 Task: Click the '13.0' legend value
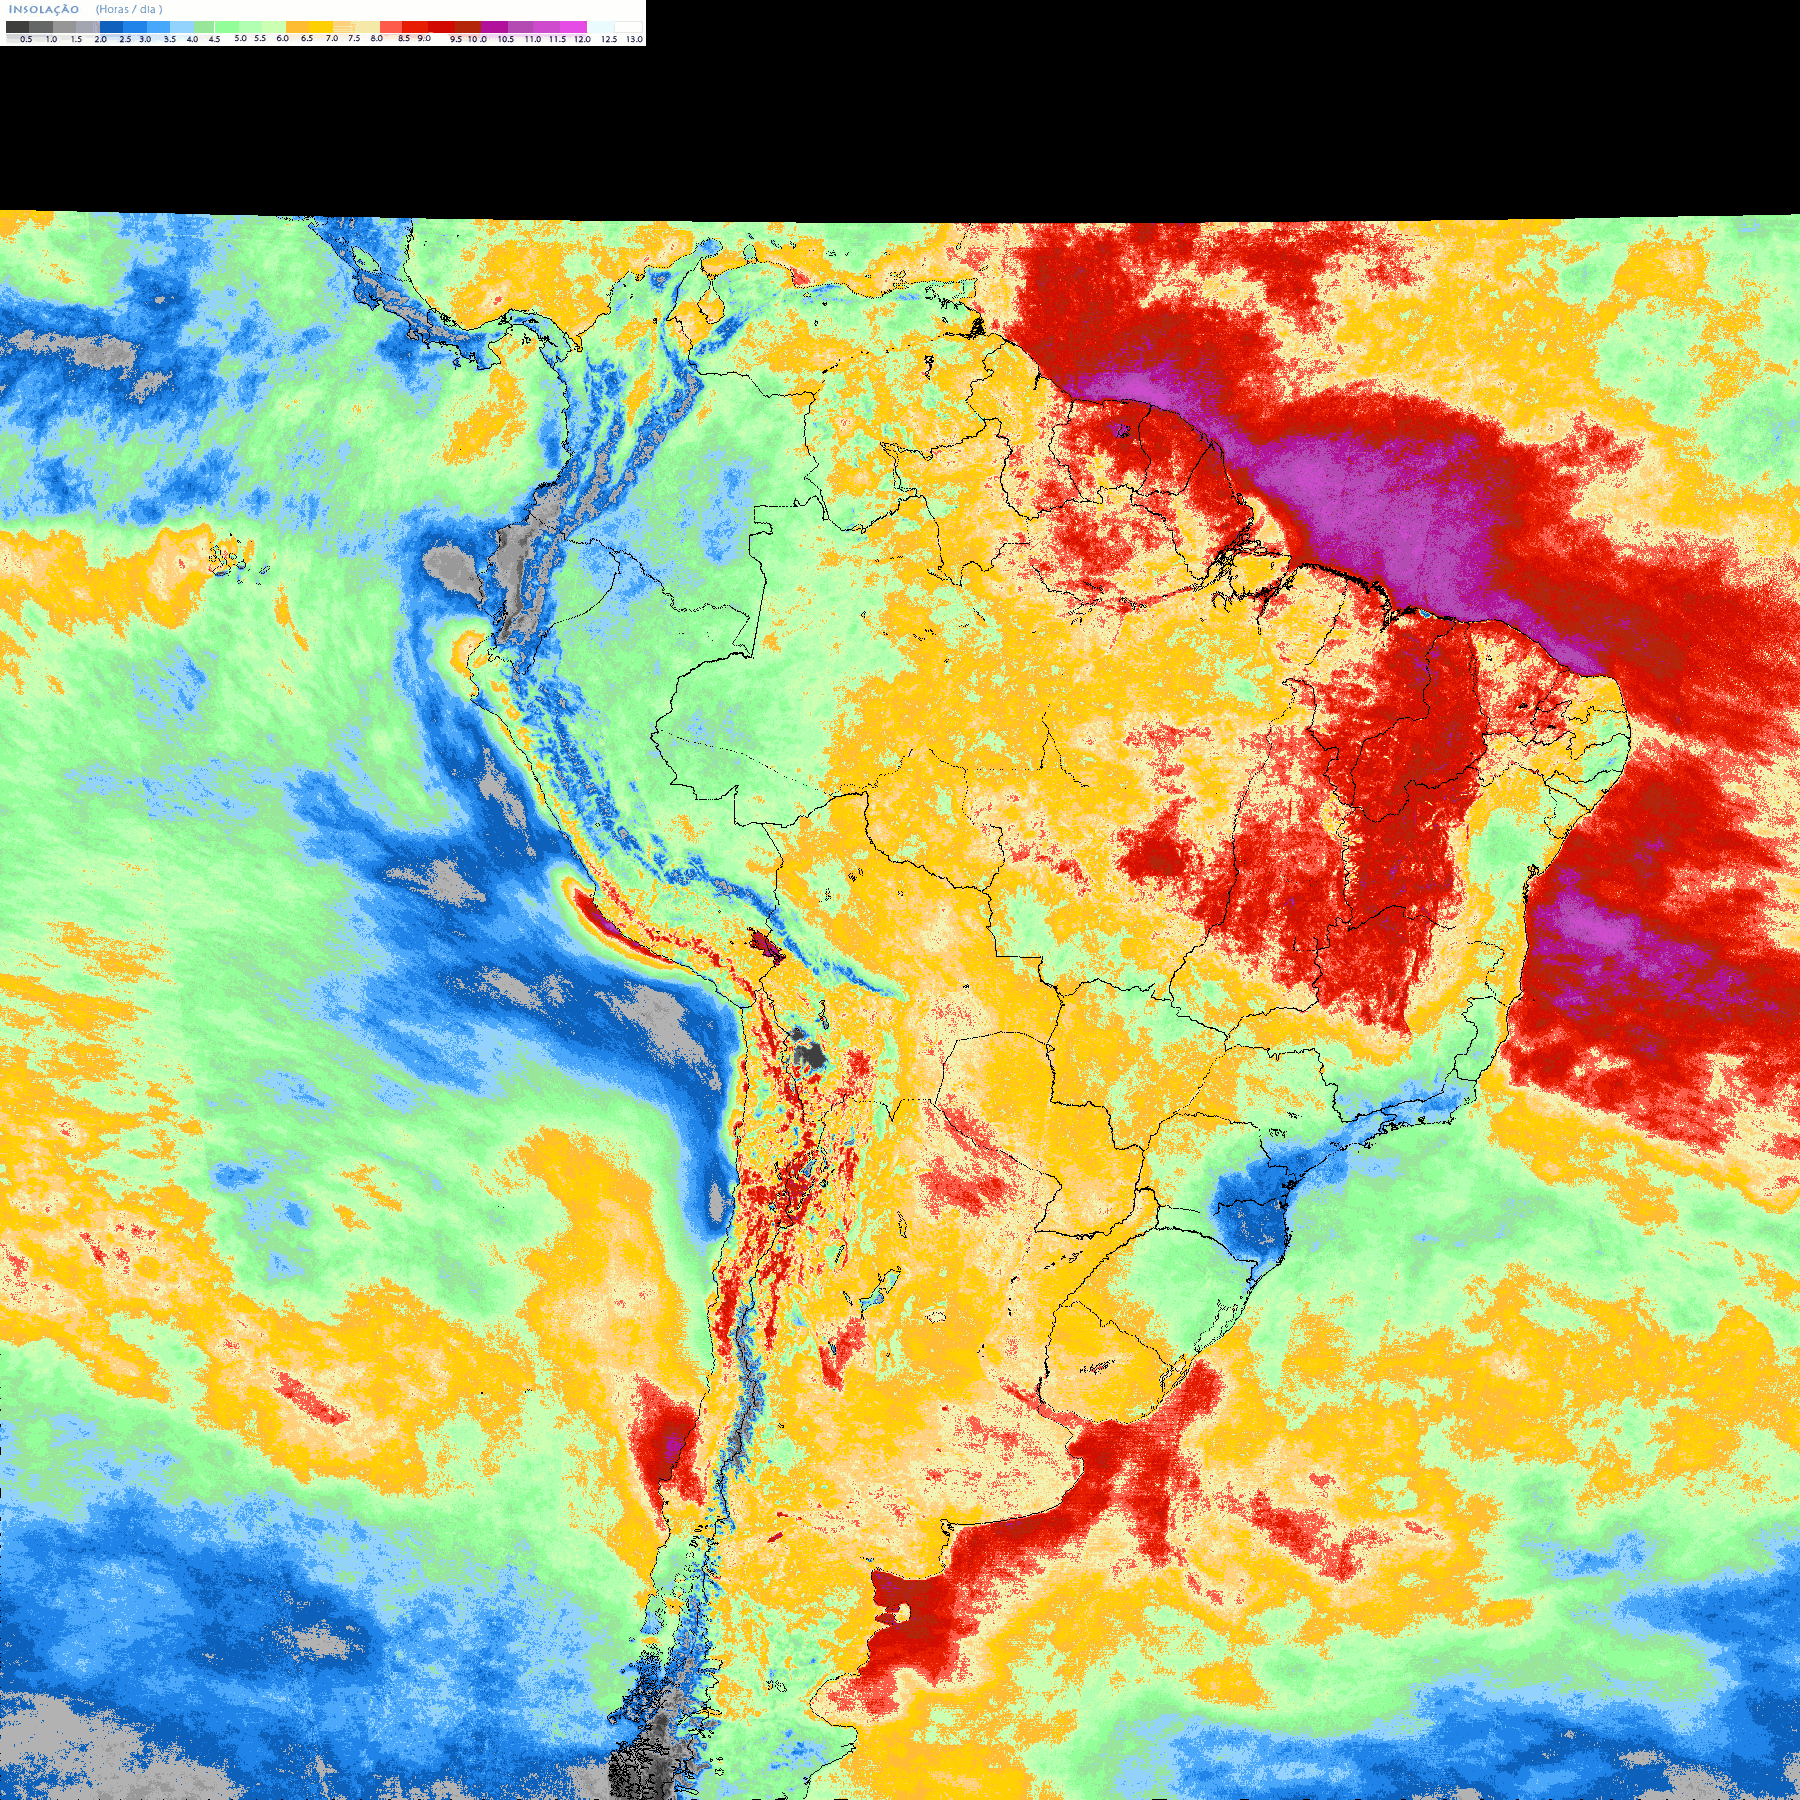click(635, 39)
